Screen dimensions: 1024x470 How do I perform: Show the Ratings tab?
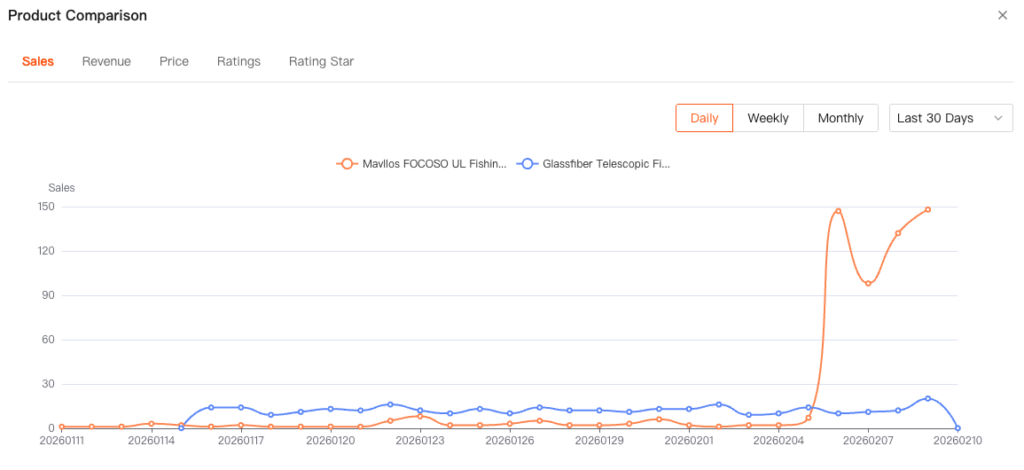coord(239,61)
